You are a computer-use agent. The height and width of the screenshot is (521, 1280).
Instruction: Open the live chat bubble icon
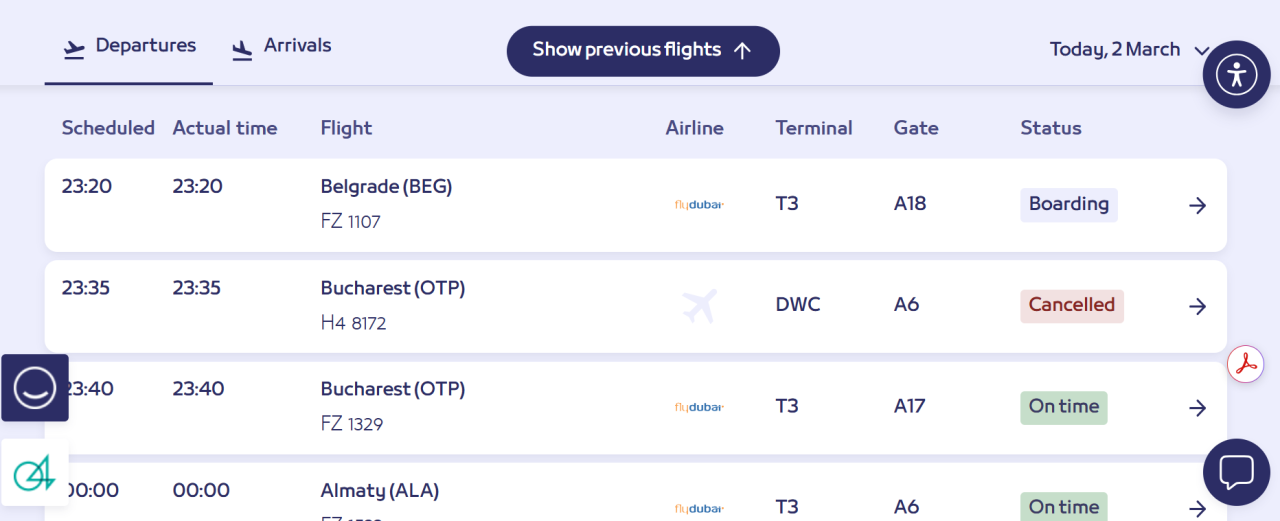(x=1236, y=472)
